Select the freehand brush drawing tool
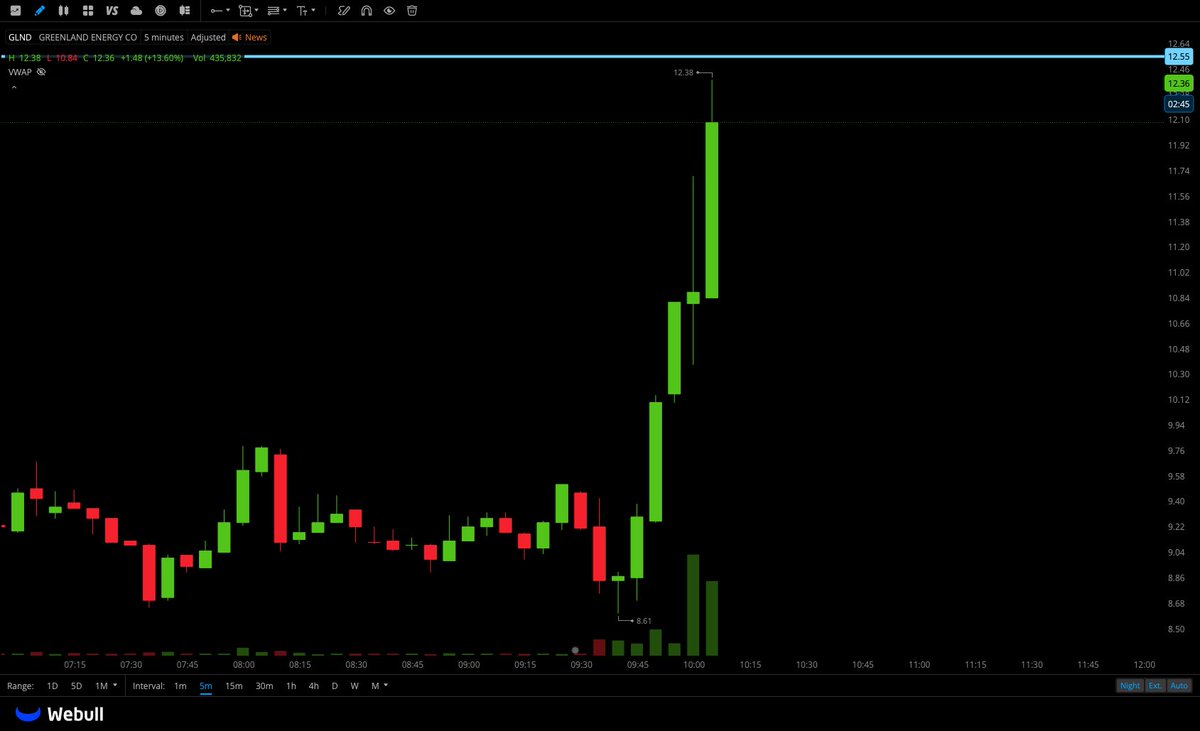This screenshot has height=731, width=1200. click(343, 11)
